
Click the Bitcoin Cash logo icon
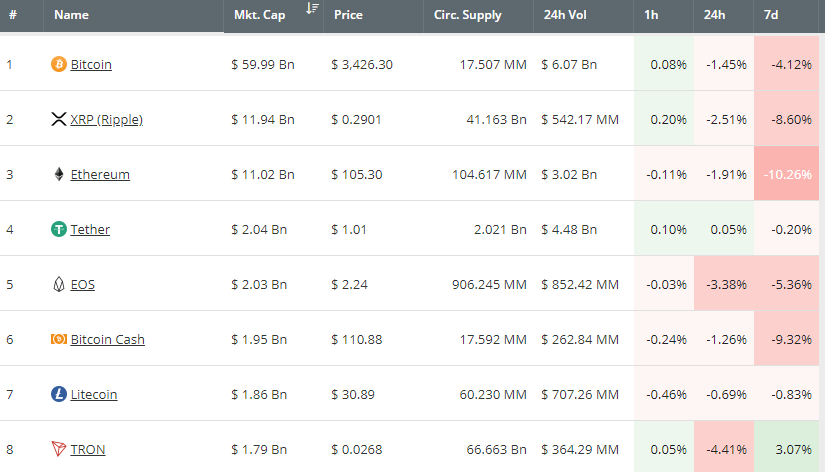click(x=59, y=339)
